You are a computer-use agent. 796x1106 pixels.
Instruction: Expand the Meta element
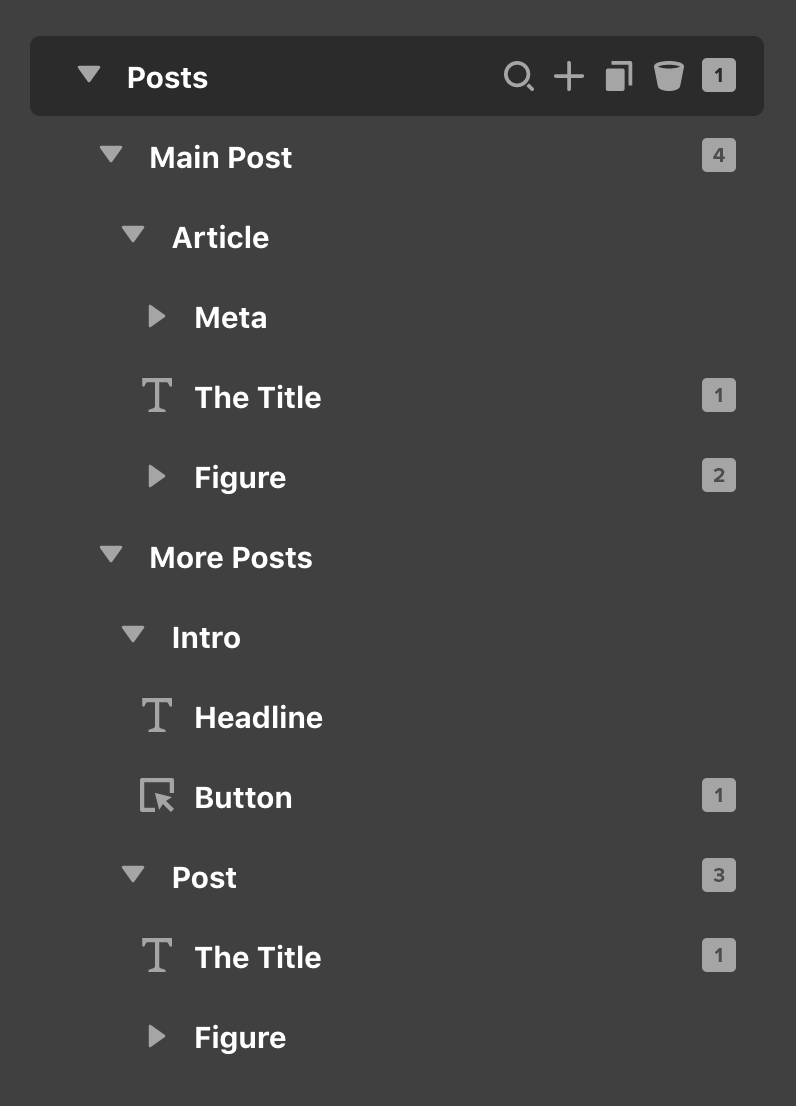click(x=157, y=316)
